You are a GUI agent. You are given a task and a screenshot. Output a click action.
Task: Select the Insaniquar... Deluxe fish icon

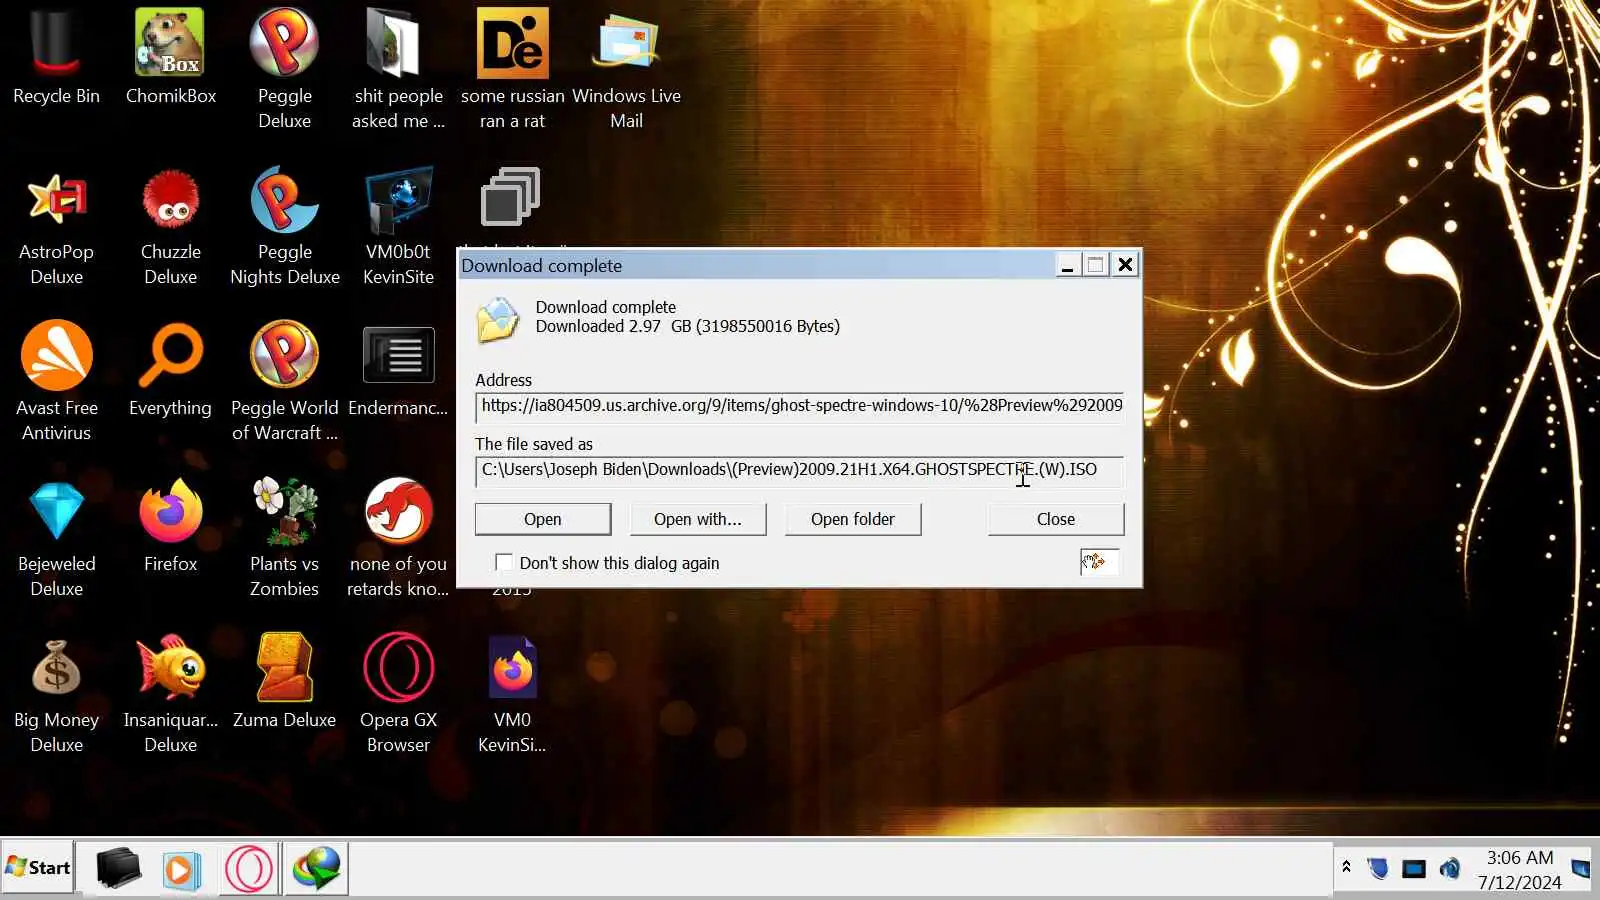pos(170,693)
